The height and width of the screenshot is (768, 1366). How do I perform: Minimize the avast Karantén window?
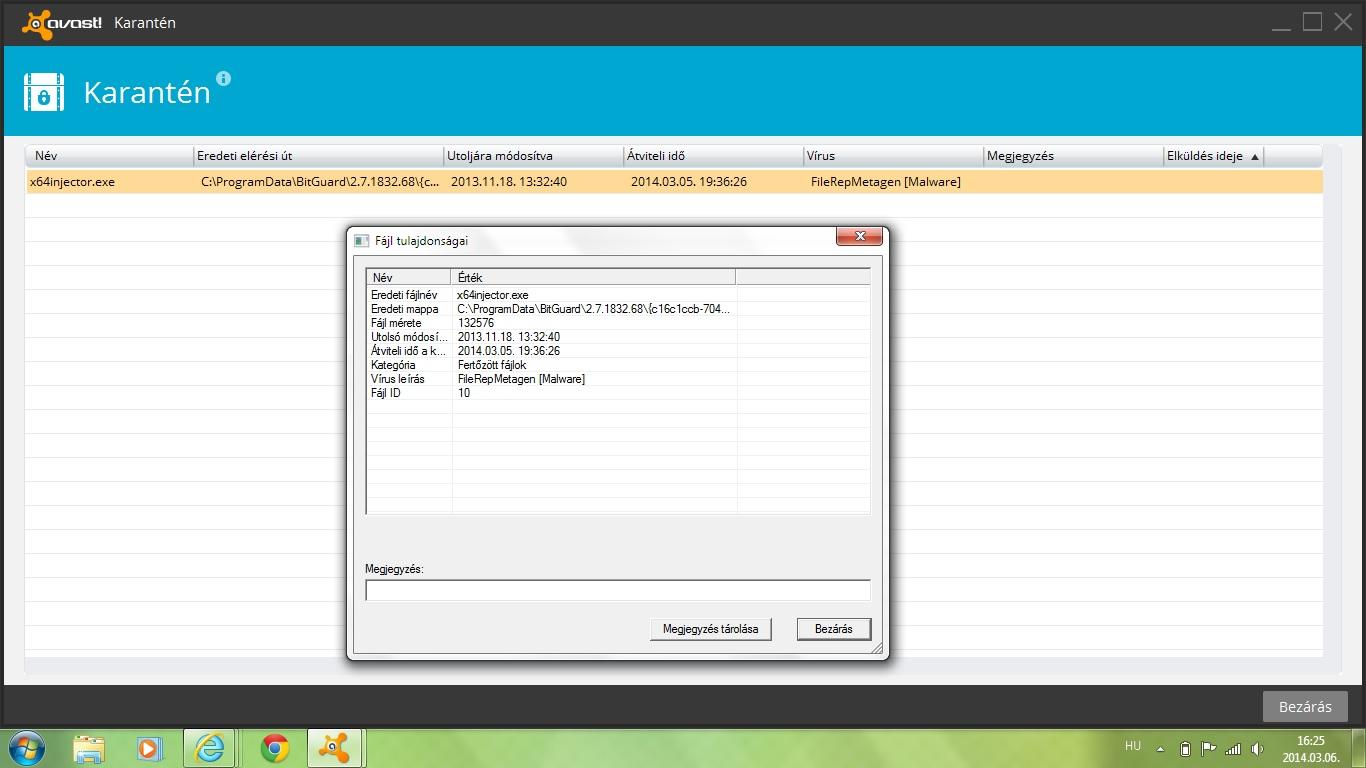coord(1282,22)
